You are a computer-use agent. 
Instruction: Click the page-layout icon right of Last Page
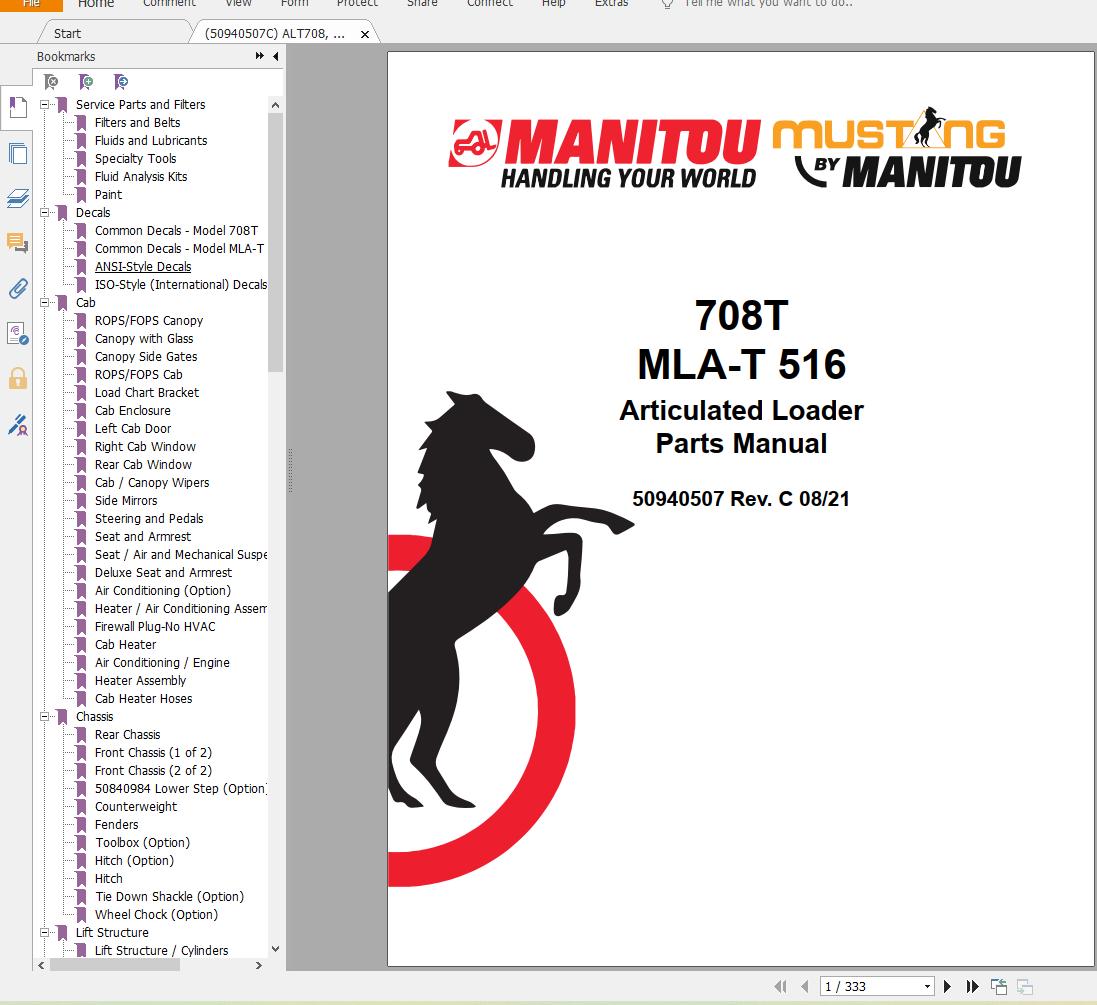click(999, 987)
